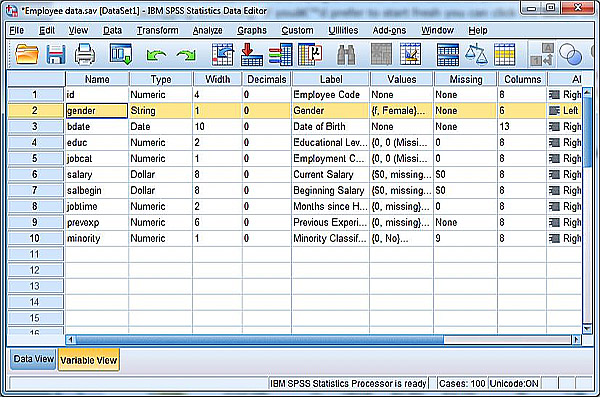Click the Select cases icon

(x=504, y=54)
